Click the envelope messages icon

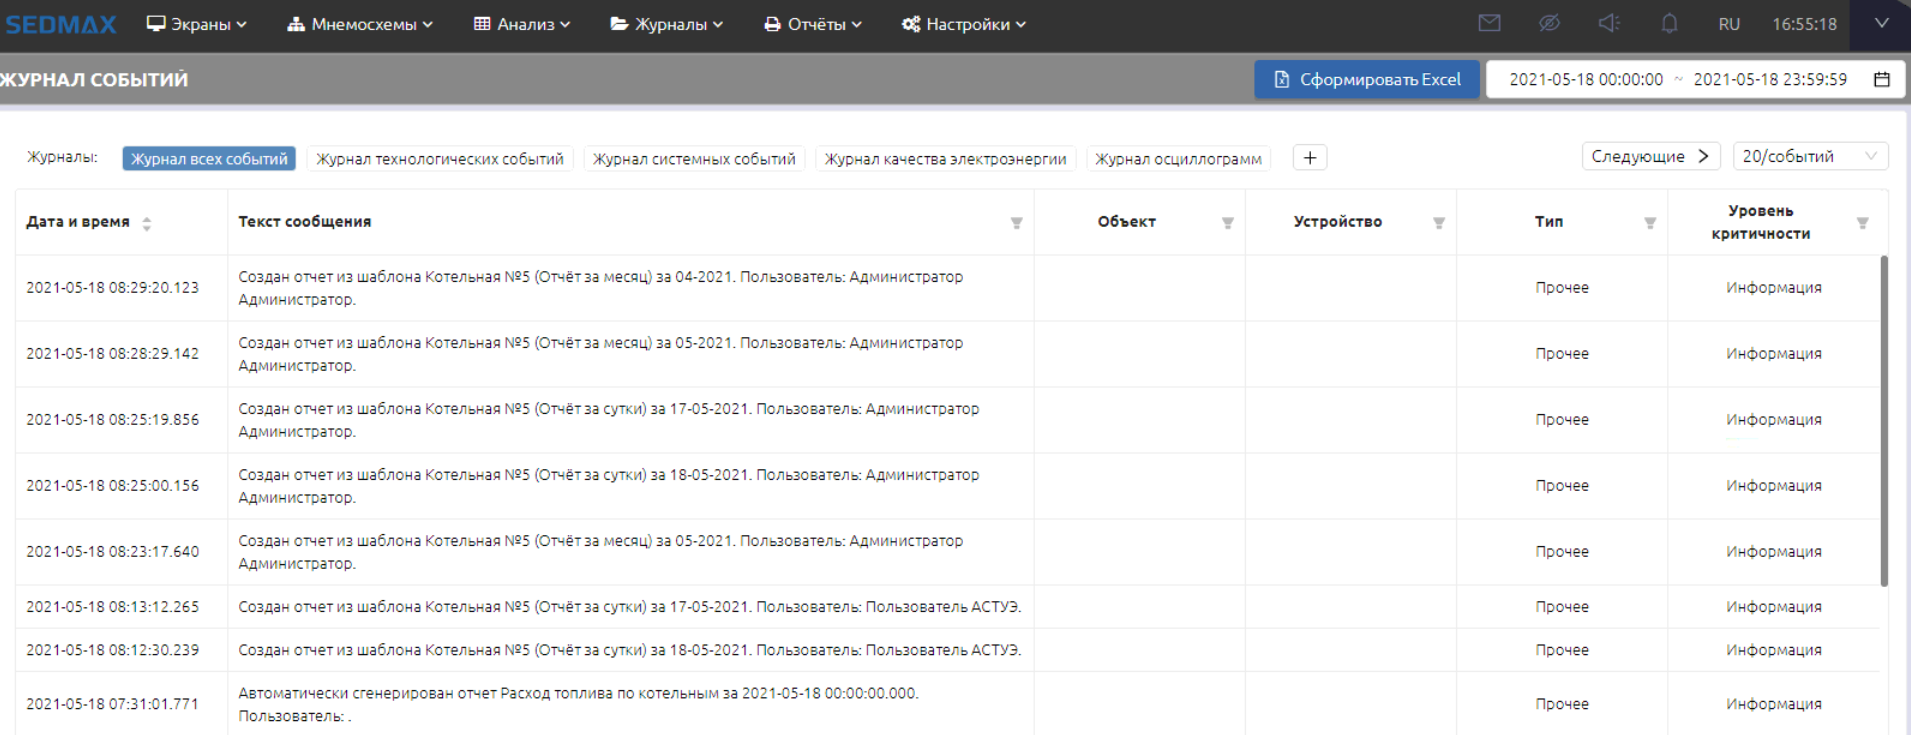[x=1489, y=23]
